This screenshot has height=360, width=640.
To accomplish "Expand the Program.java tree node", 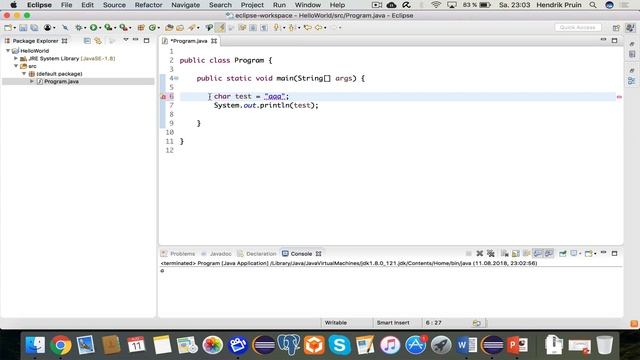I will click(x=32, y=81).
